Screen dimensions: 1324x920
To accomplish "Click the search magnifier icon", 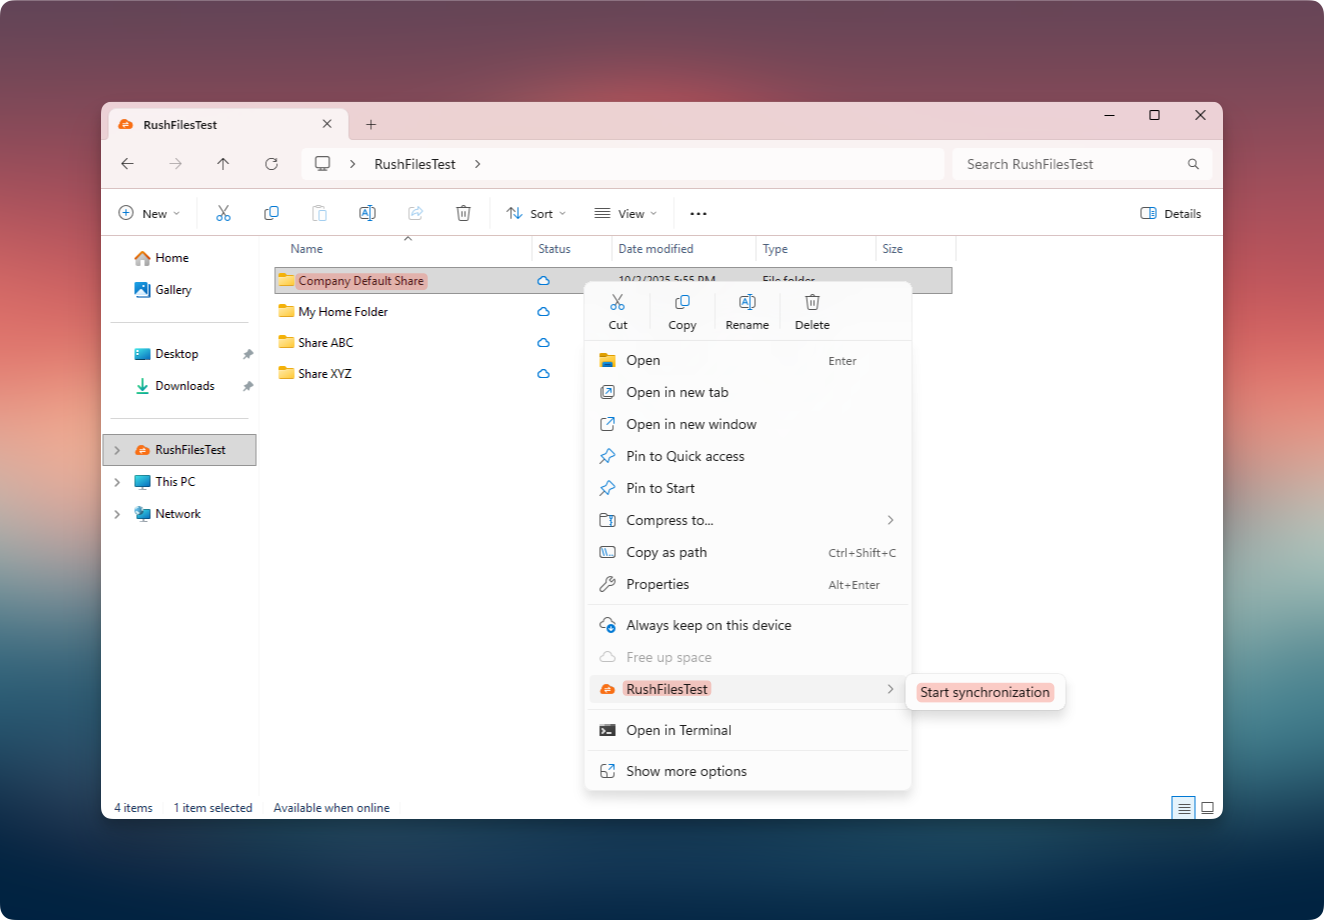I will [x=1193, y=164].
